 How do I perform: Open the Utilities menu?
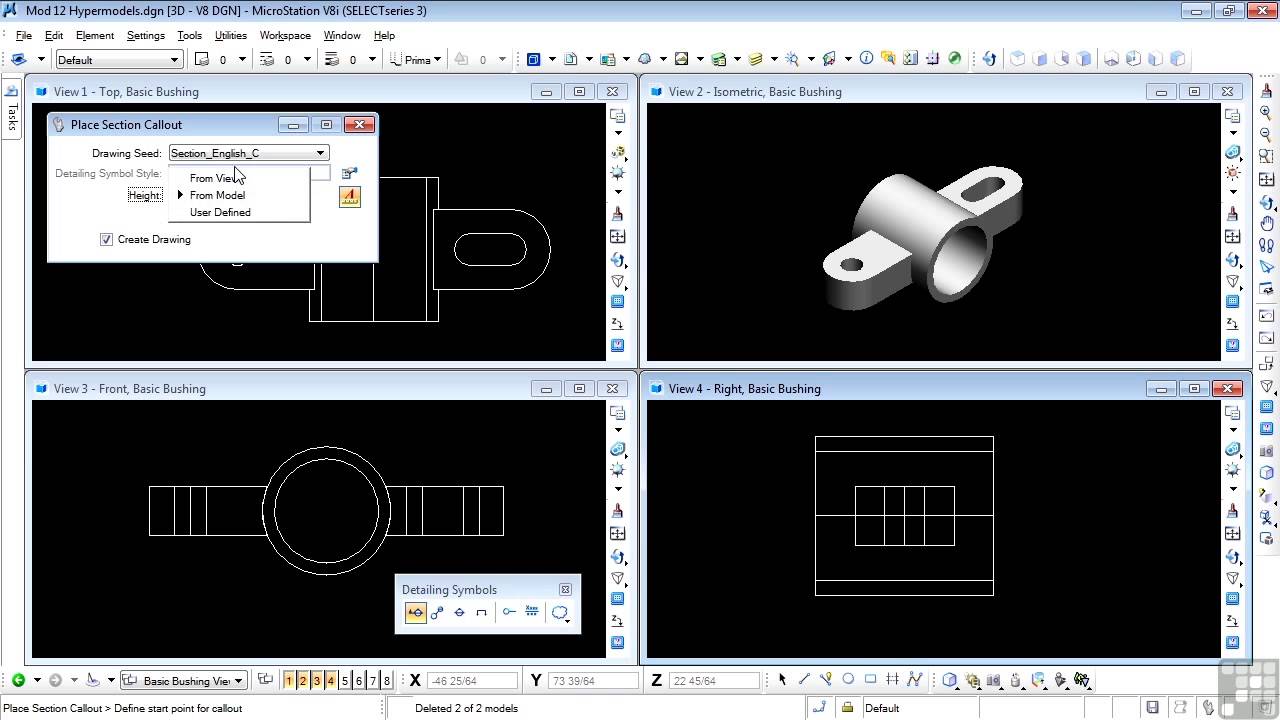pyautogui.click(x=230, y=35)
